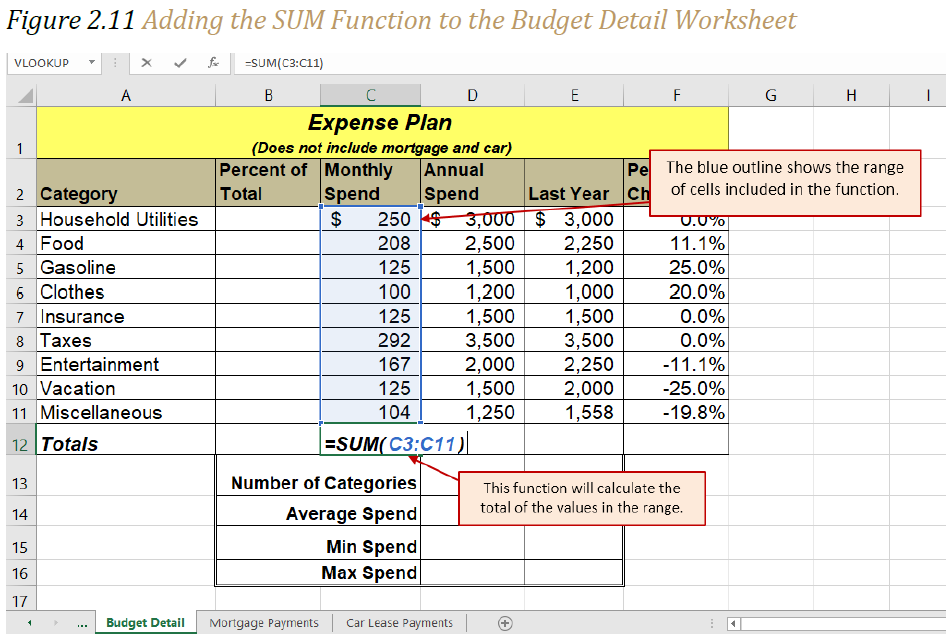The width and height of the screenshot is (949, 634).
Task: Select column D header
Action: tap(473, 96)
